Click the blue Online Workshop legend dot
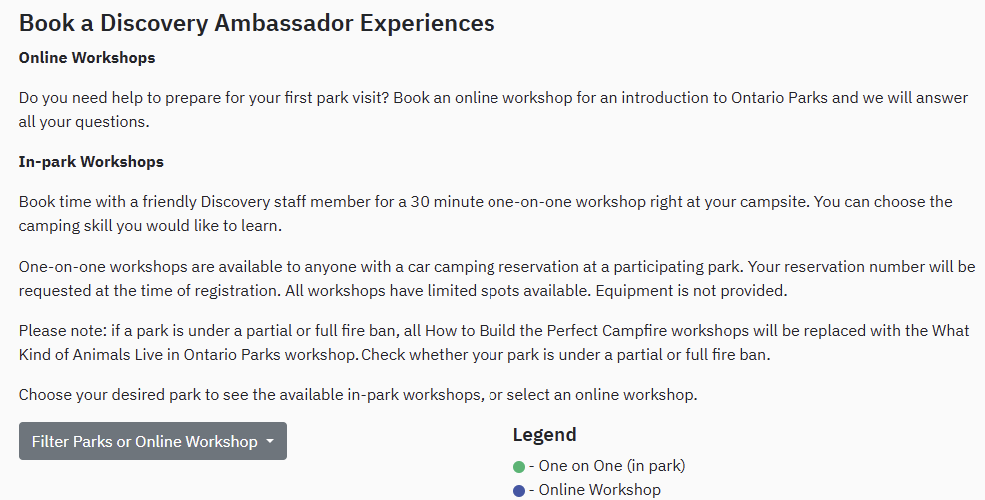Viewport: 985px width, 500px height. coord(519,491)
